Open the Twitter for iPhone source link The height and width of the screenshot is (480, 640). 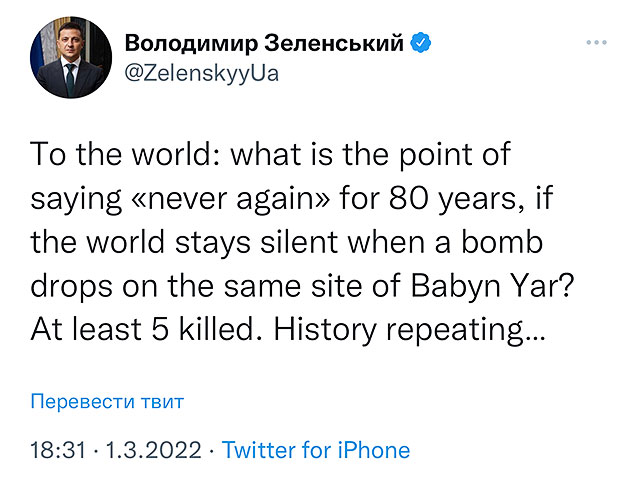tap(316, 450)
